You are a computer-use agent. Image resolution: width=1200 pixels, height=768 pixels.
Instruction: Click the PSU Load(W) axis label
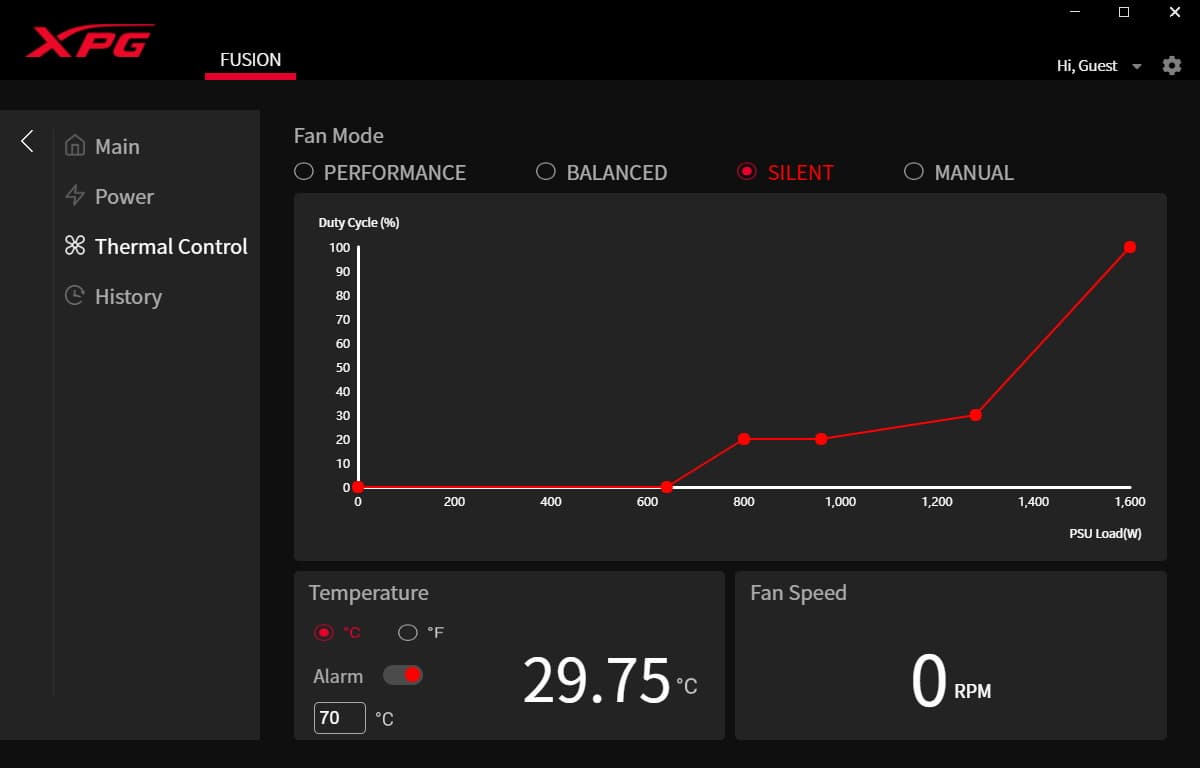click(1105, 533)
